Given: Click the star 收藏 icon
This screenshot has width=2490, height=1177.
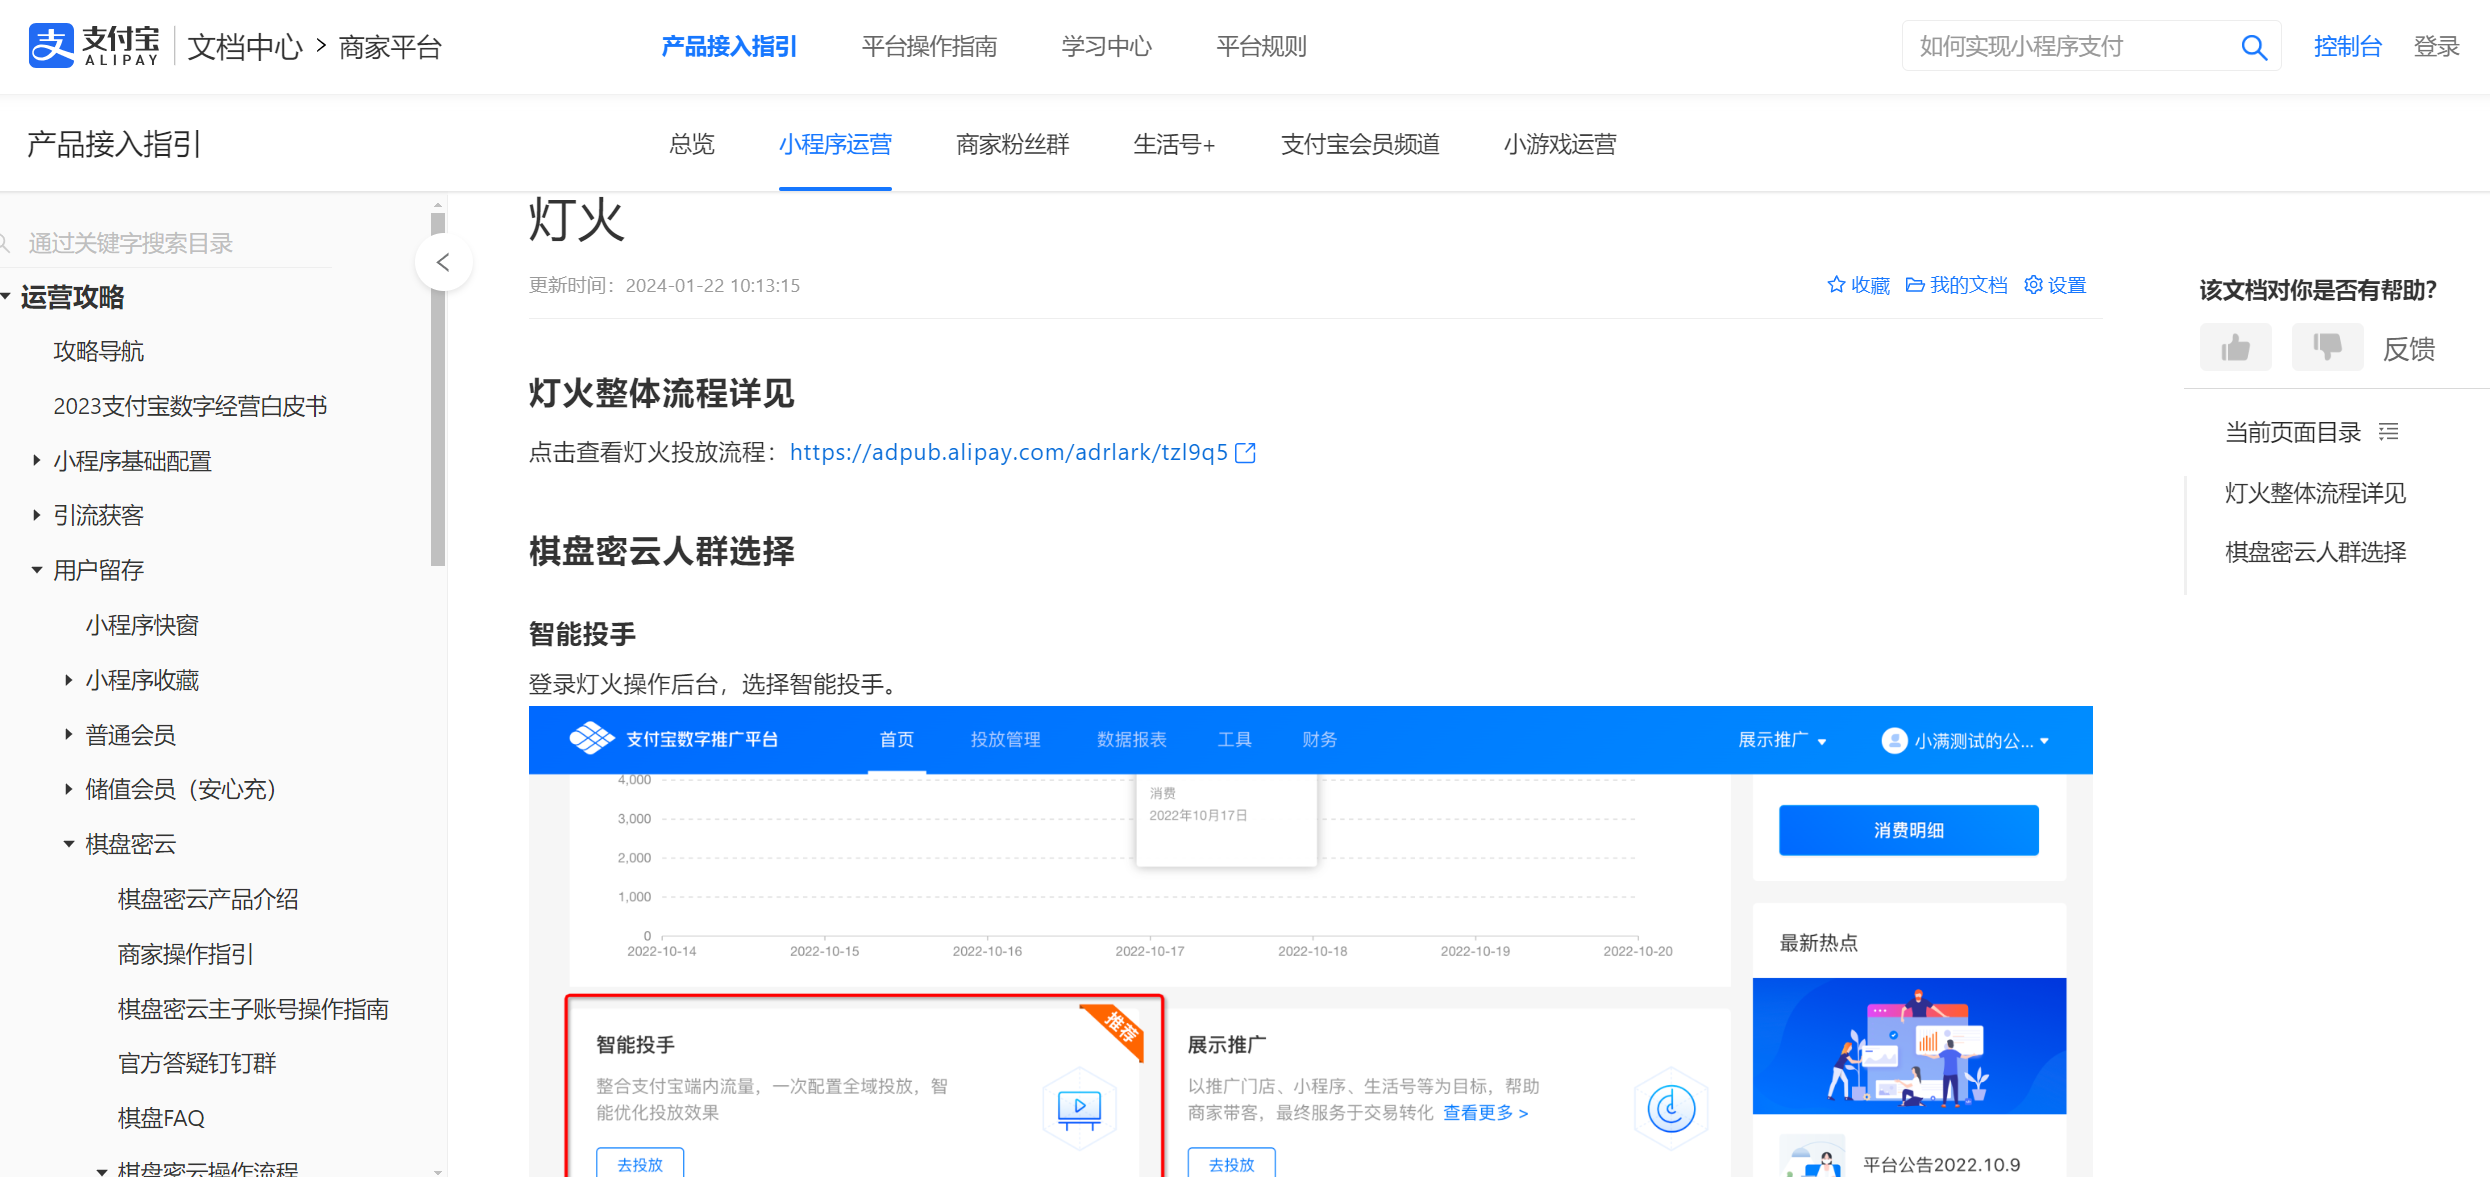Looking at the screenshot, I should tap(1836, 285).
